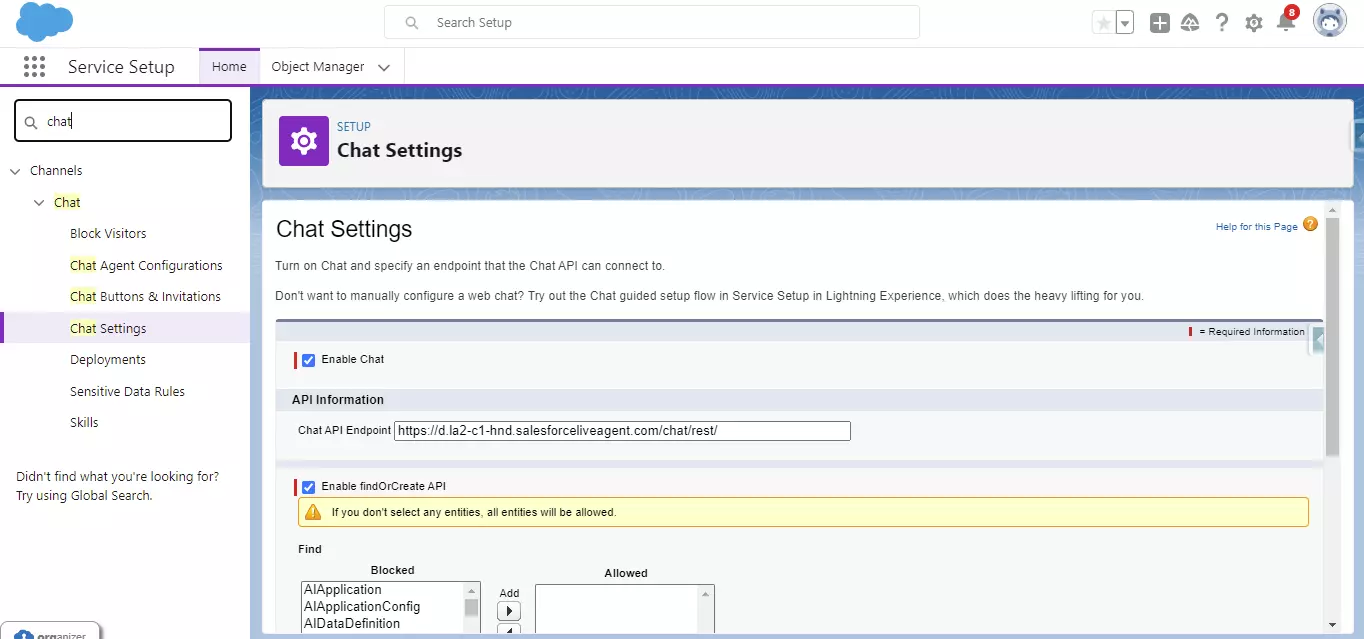Open the user avatar profile icon

click(x=1330, y=20)
